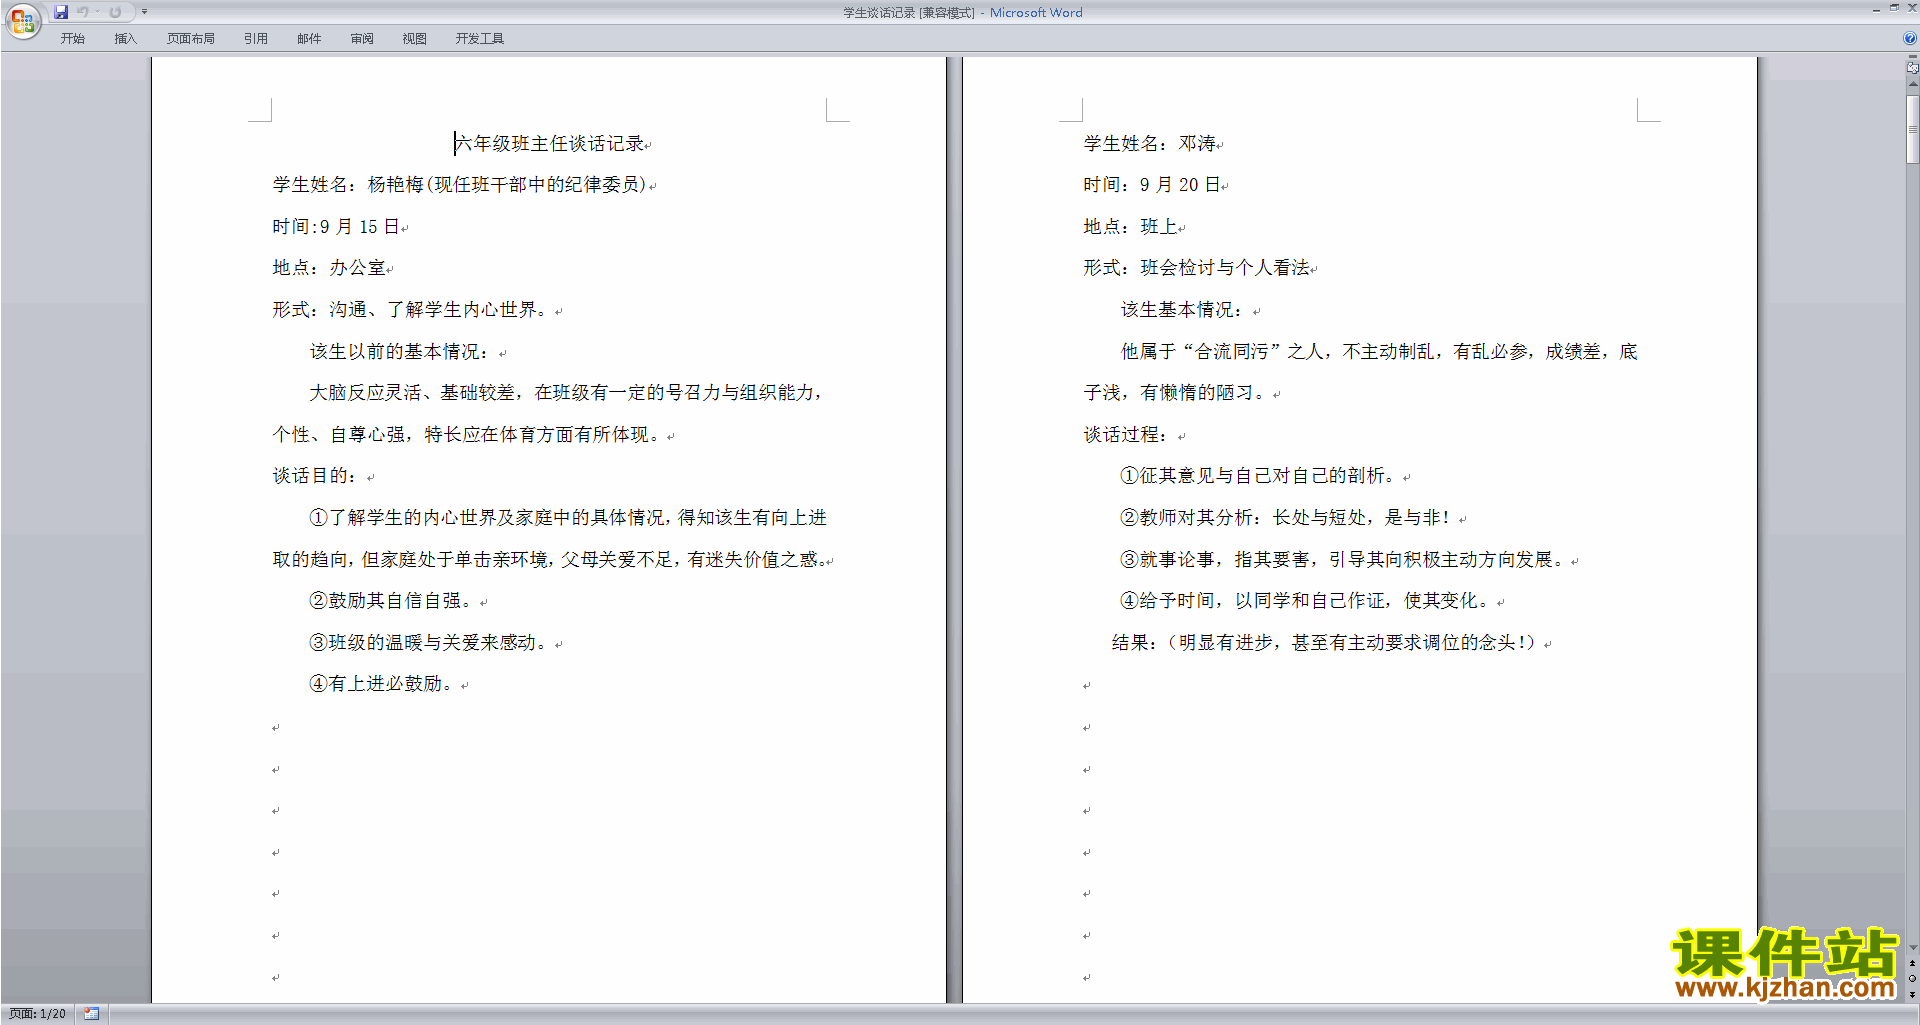
Task: Click the line 形式:沟通、了解学生内心世界
Action: (x=411, y=310)
